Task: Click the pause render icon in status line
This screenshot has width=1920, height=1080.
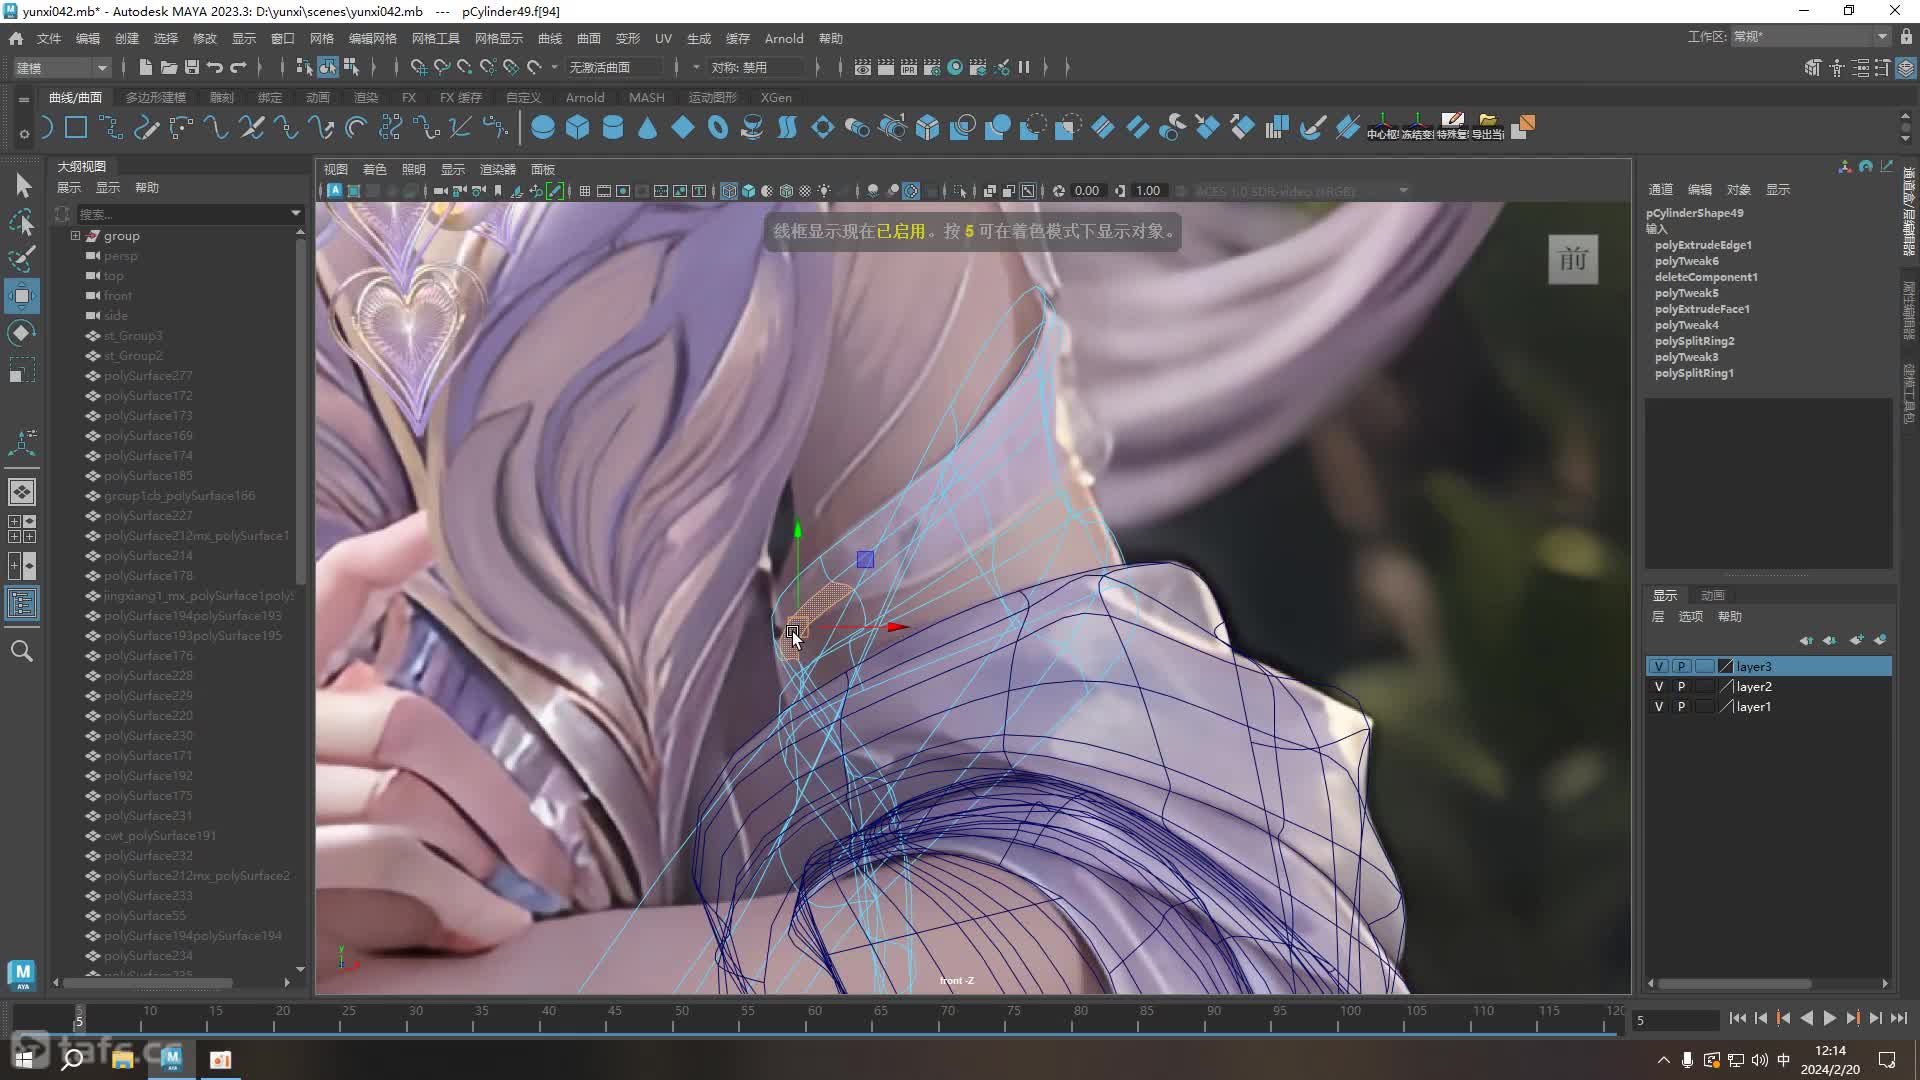Action: tap(1024, 67)
